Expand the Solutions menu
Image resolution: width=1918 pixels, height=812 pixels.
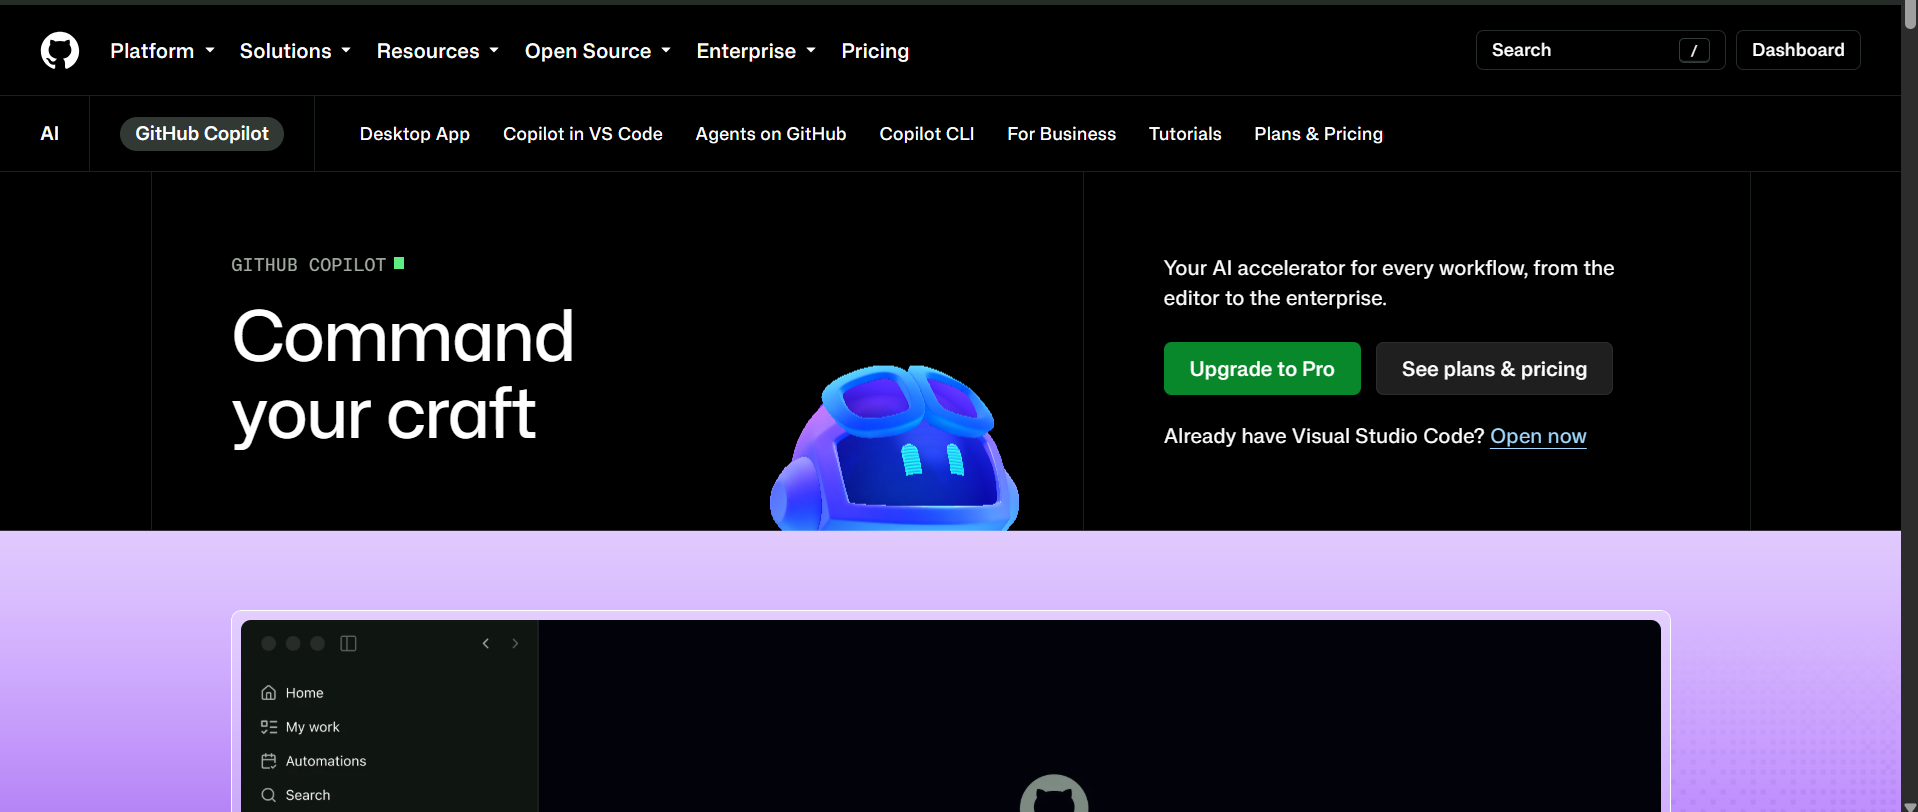point(295,51)
